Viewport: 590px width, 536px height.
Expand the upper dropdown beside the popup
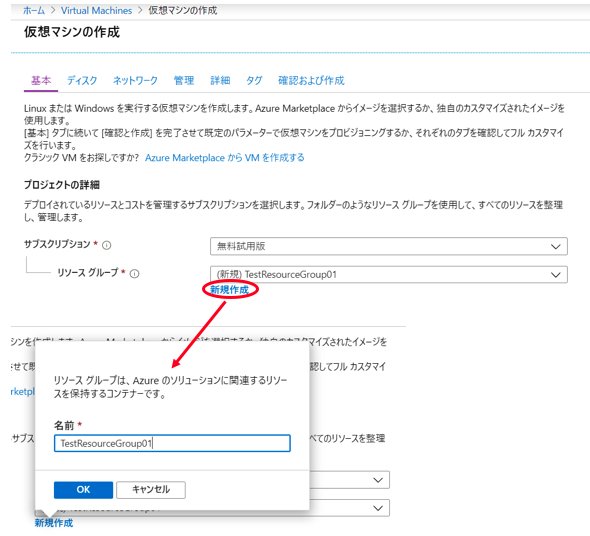(378, 480)
